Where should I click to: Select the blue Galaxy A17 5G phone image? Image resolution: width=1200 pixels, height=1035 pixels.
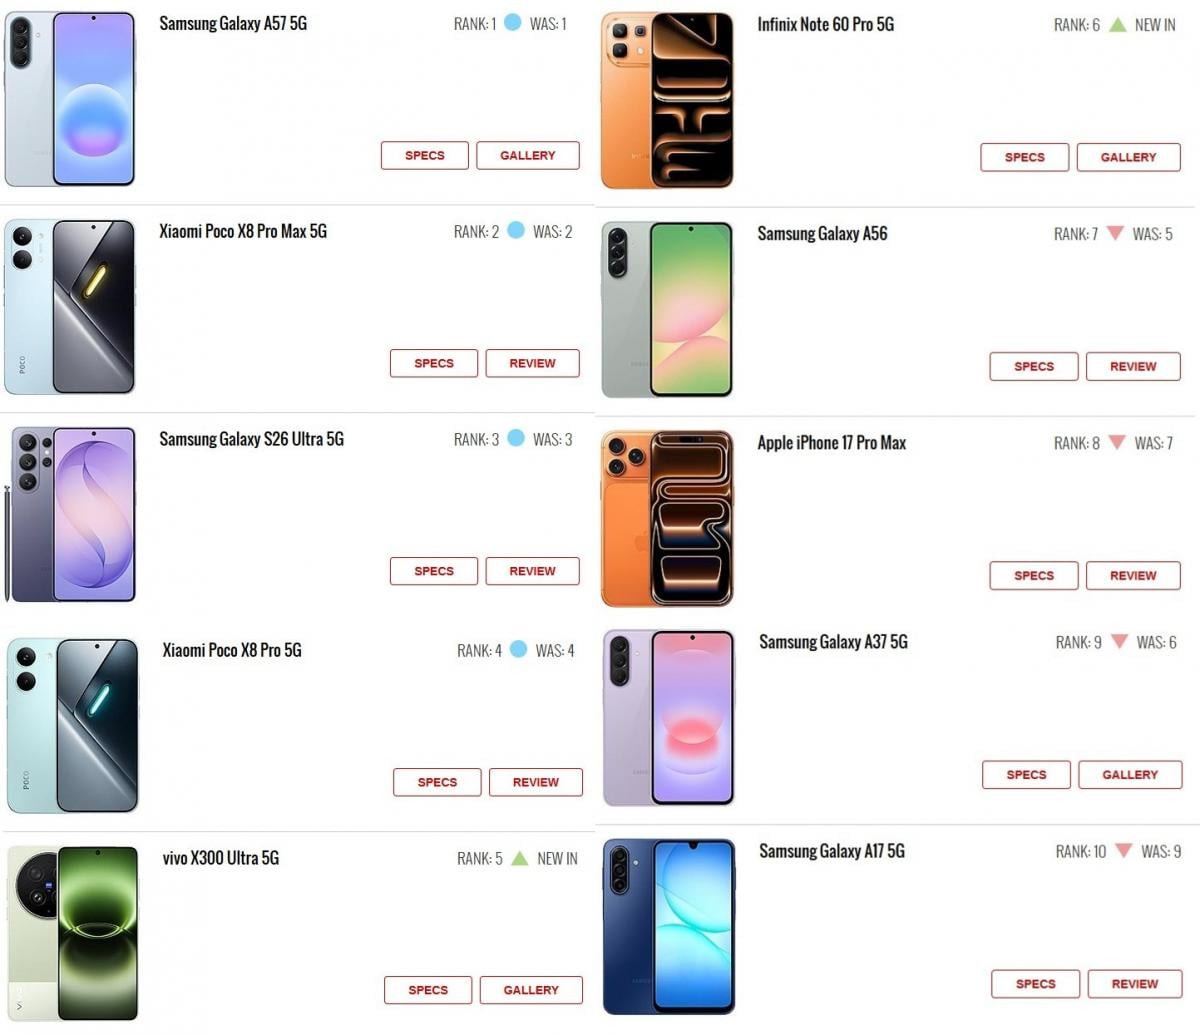(669, 927)
